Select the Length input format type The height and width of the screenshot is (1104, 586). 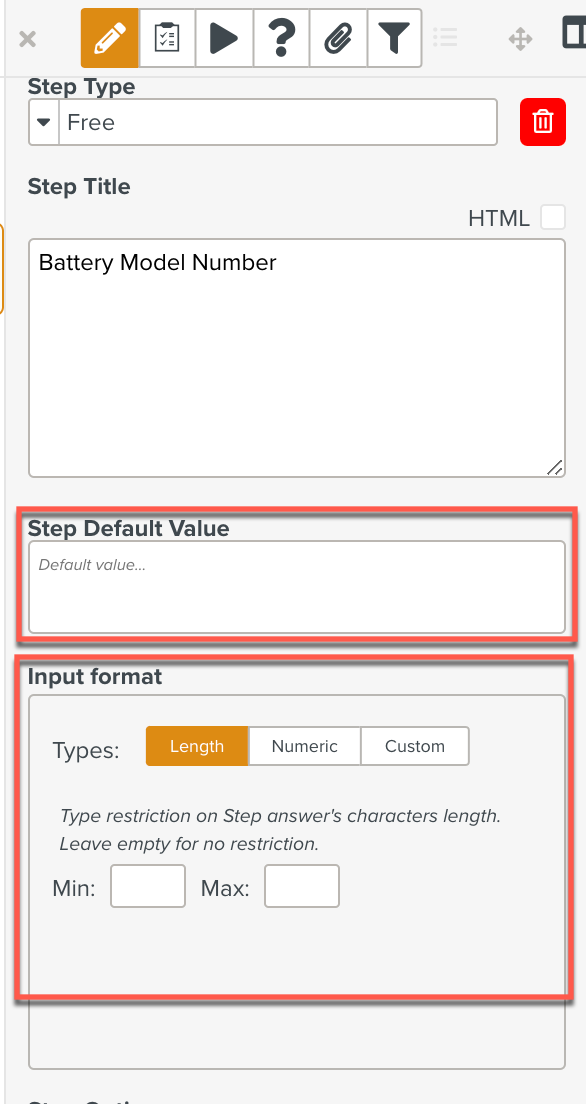pos(197,746)
